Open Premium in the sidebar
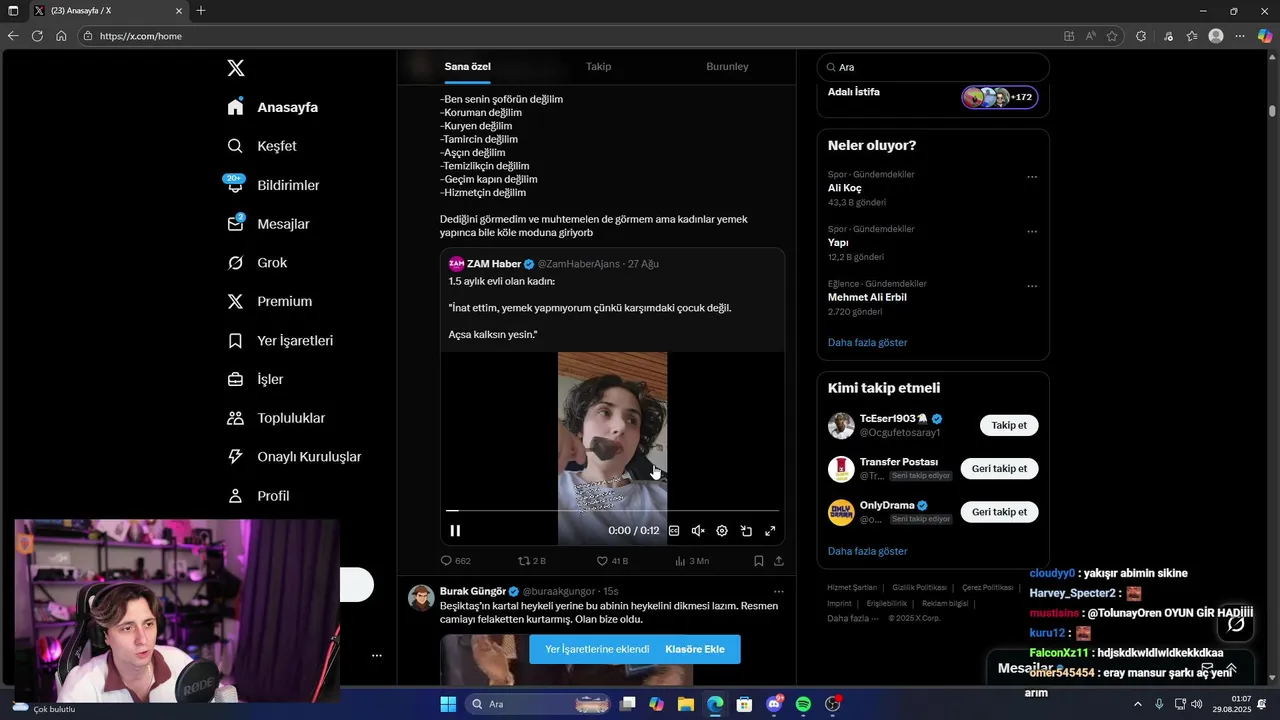Screen dimensions: 1280x720 click(269, 301)
